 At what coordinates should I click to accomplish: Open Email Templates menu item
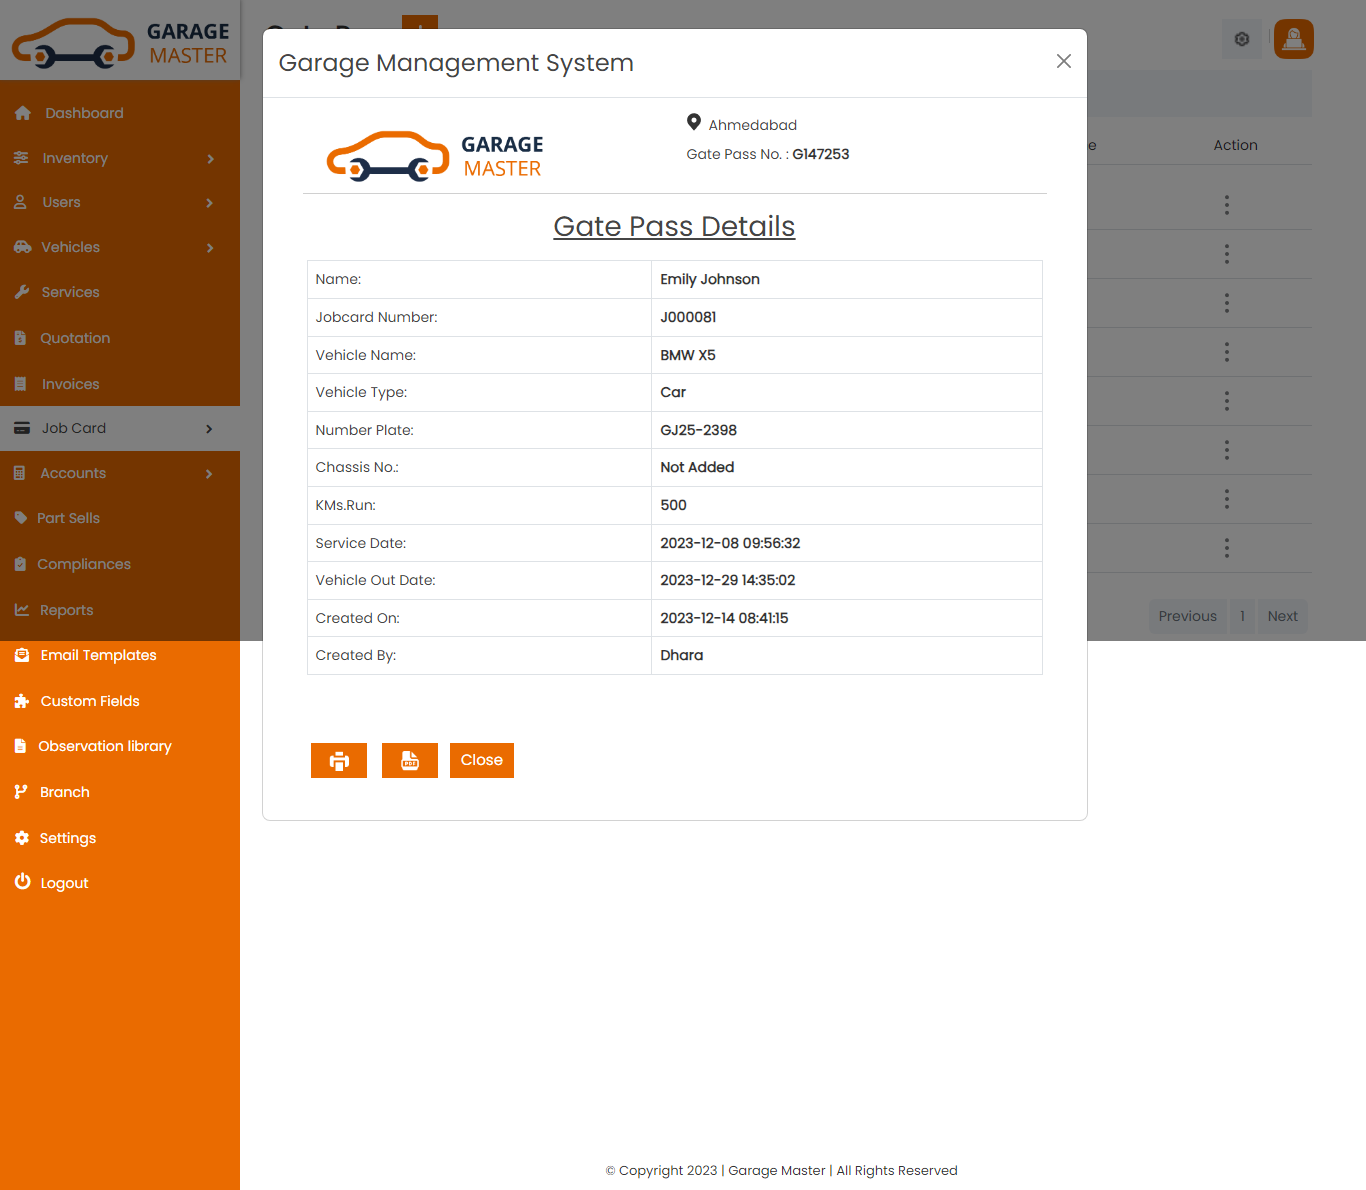98,655
